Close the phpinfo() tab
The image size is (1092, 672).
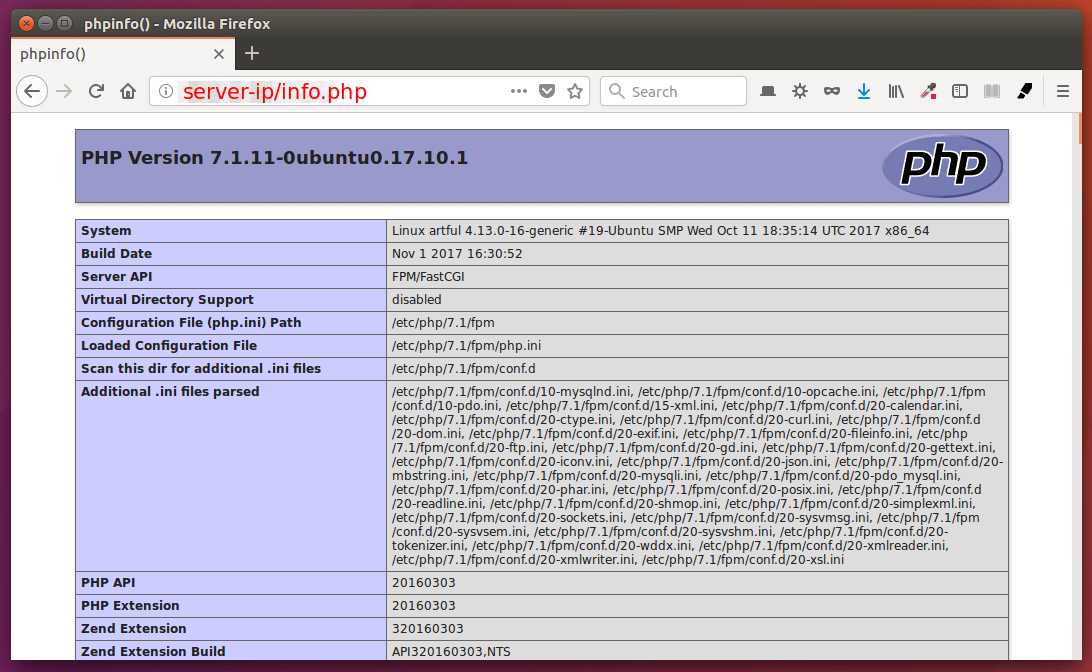tap(219, 54)
